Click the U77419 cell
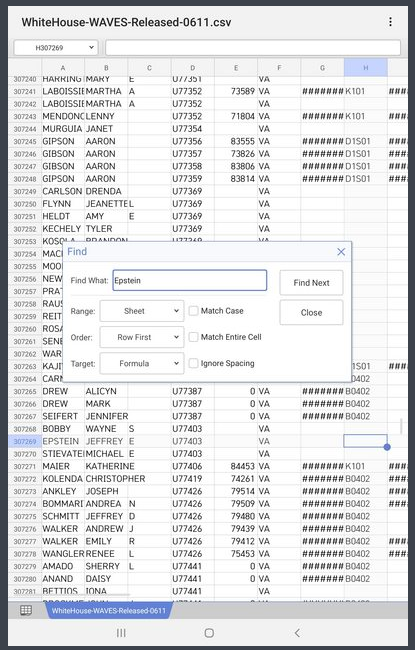This screenshot has height=650, width=415. pos(192,479)
